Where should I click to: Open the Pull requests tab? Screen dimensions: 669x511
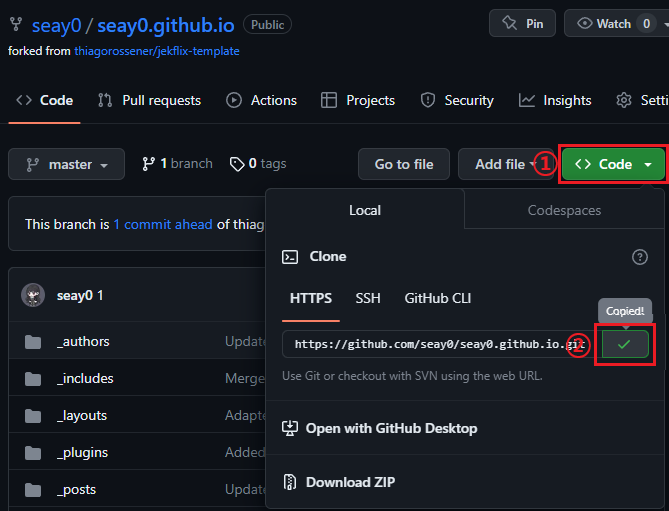(x=149, y=100)
